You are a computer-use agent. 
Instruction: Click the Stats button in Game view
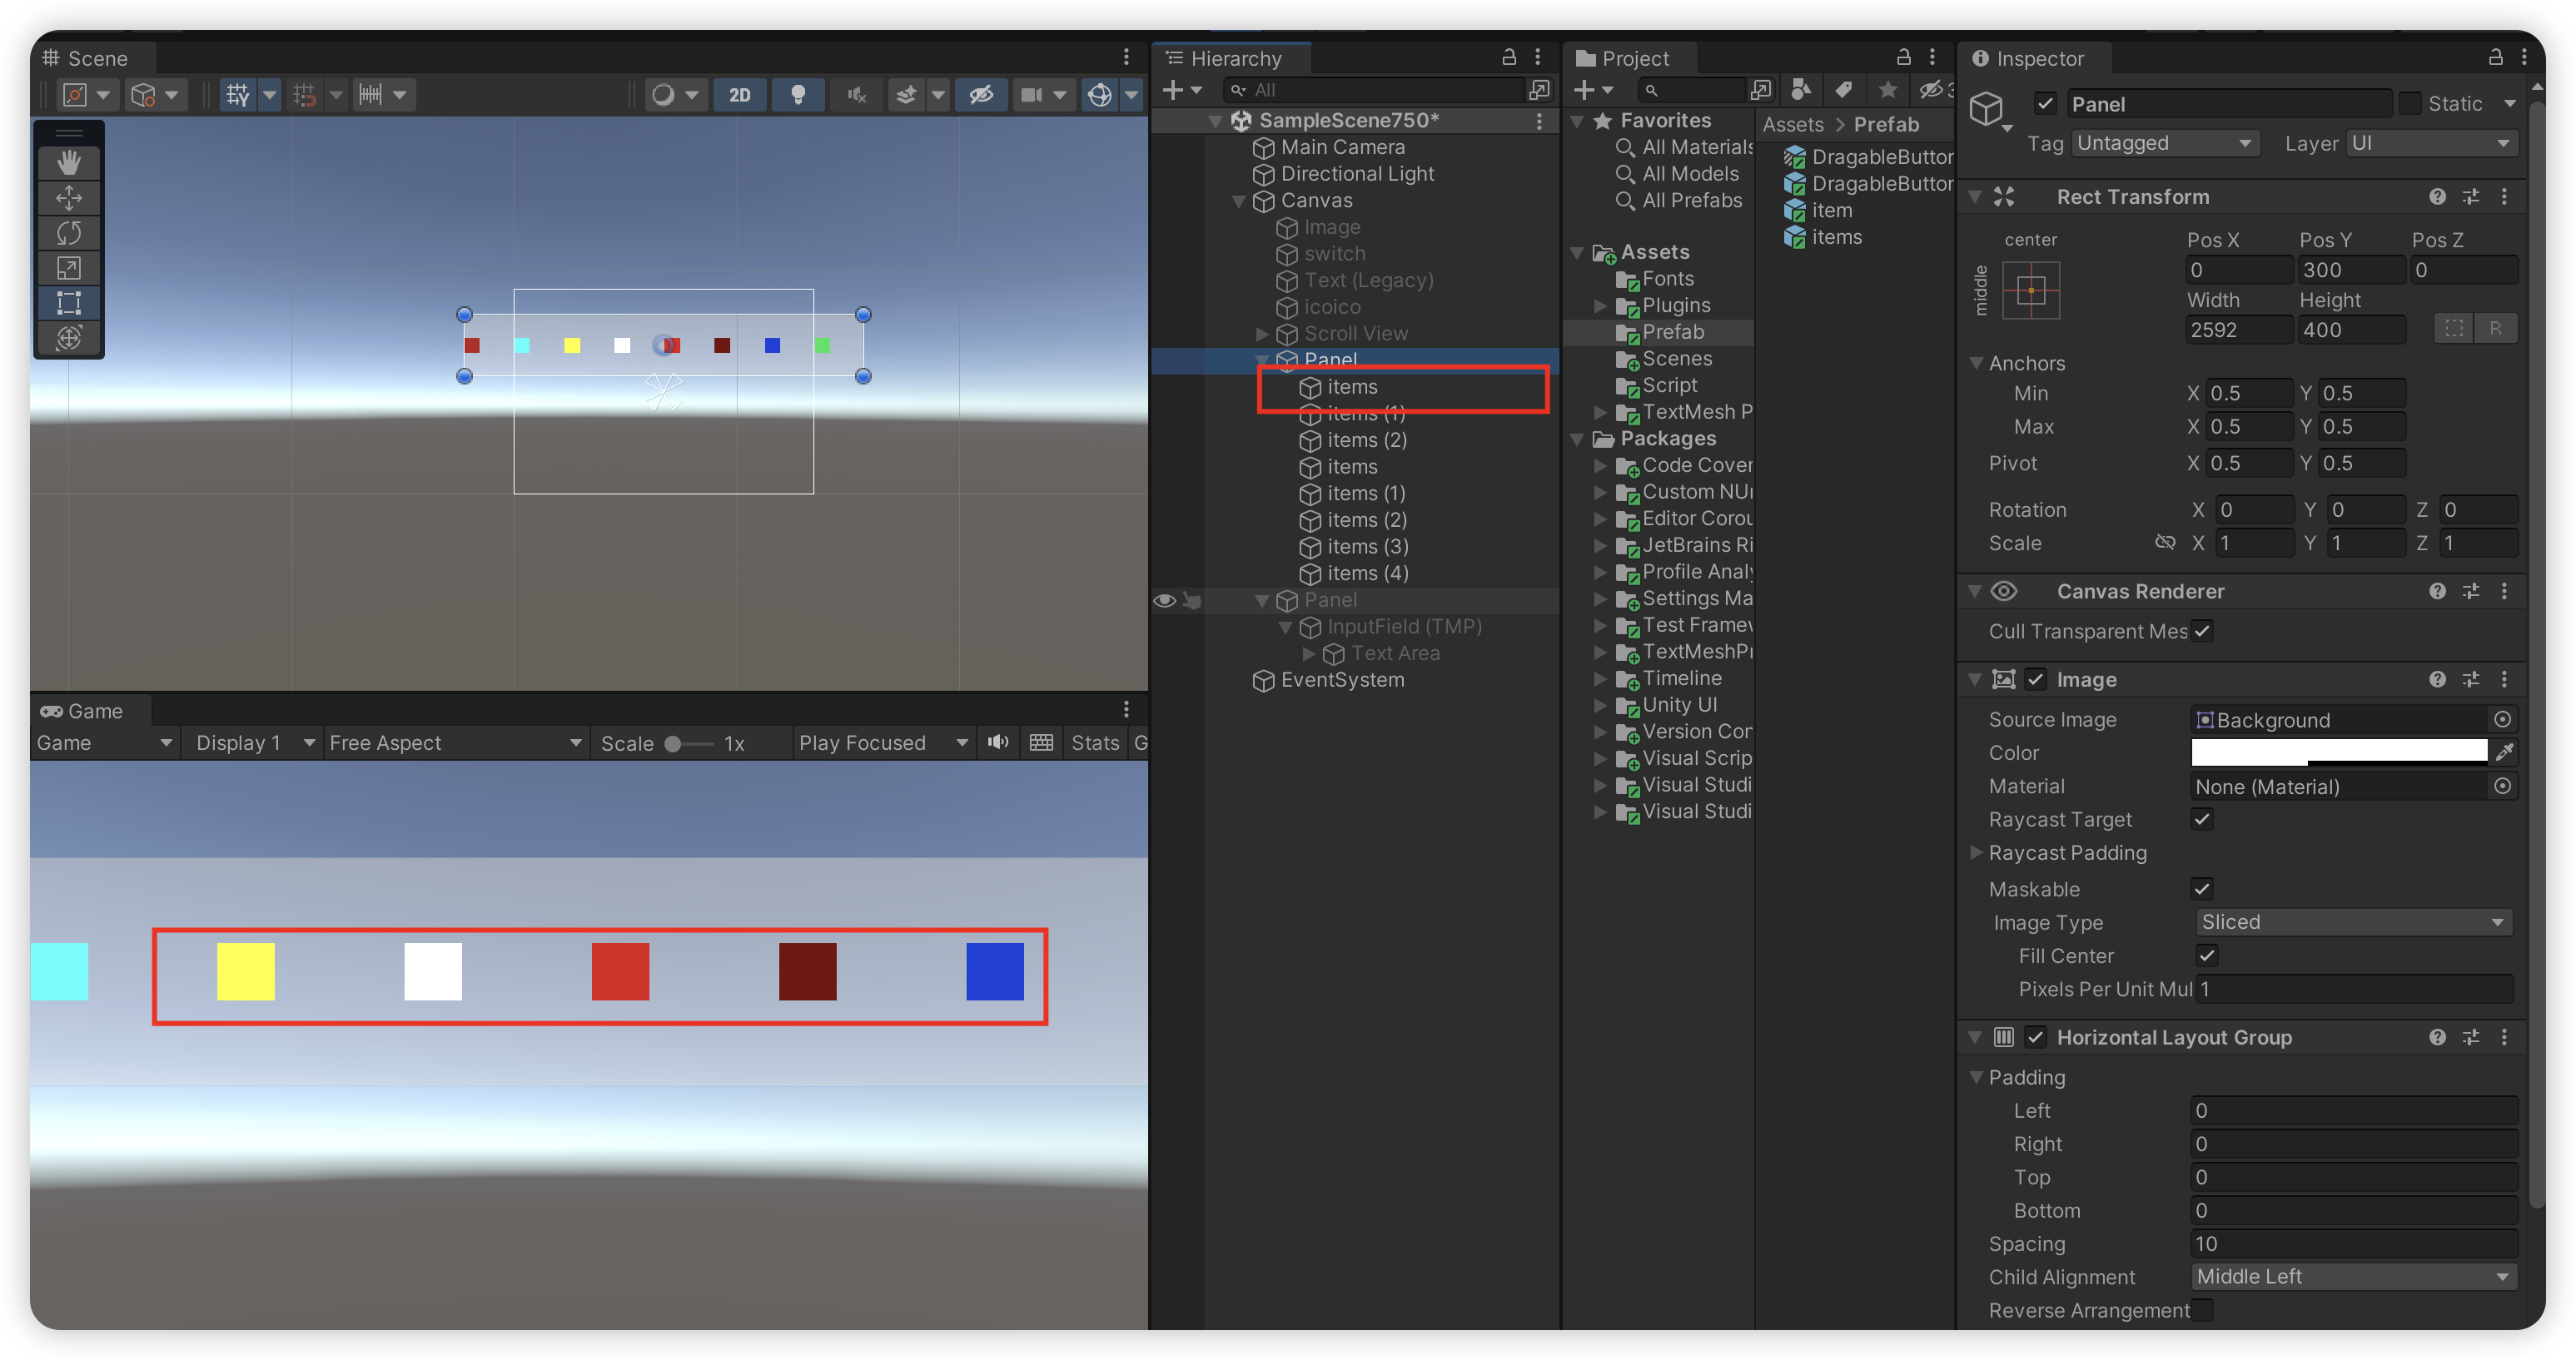(x=1094, y=743)
